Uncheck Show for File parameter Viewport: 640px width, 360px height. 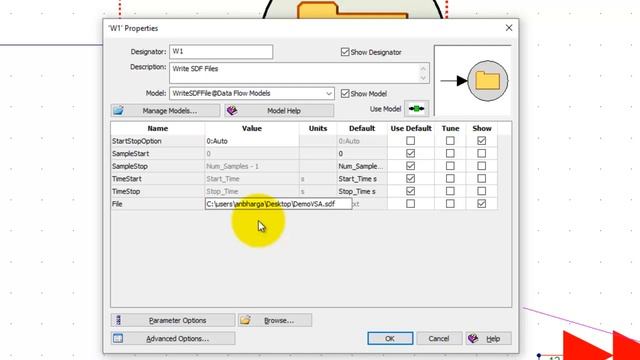tap(482, 204)
